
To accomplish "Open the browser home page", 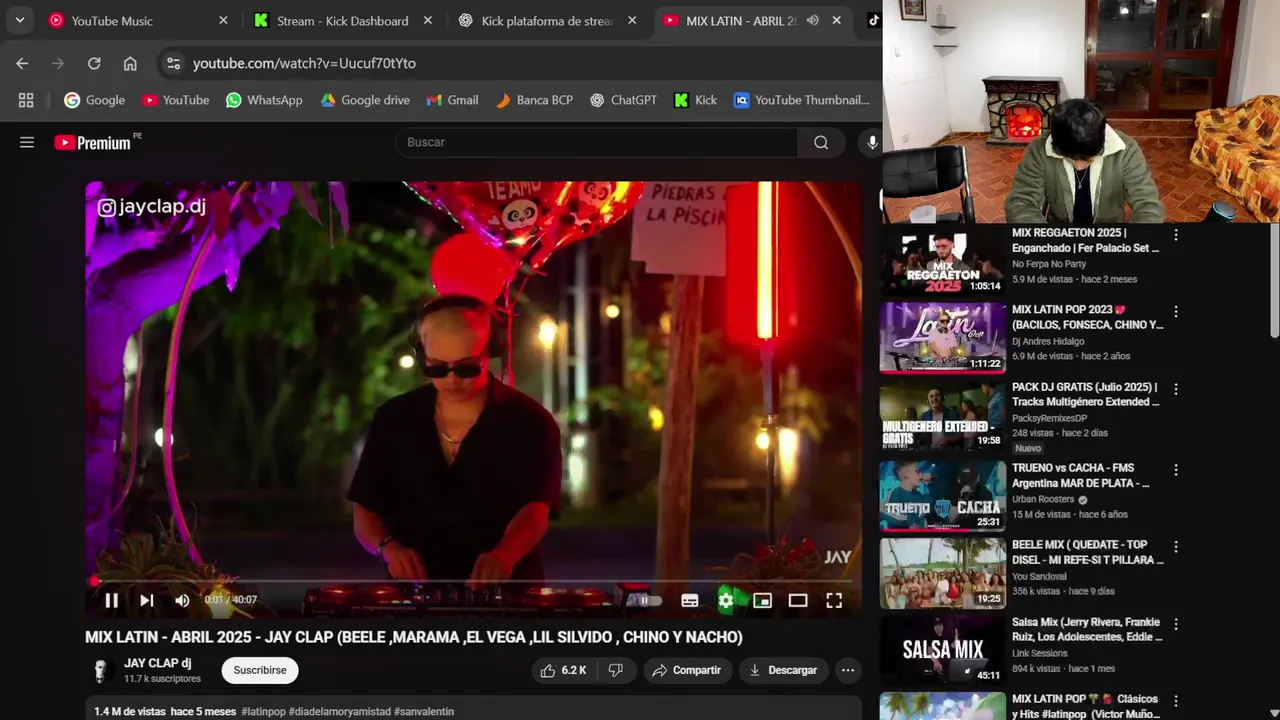I will click(x=130, y=63).
